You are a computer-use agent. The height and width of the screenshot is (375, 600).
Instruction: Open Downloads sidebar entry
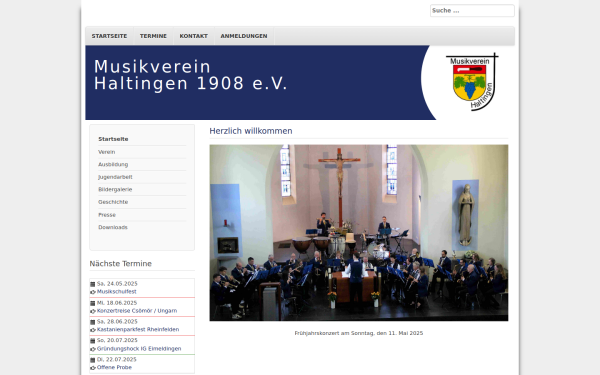coord(113,227)
